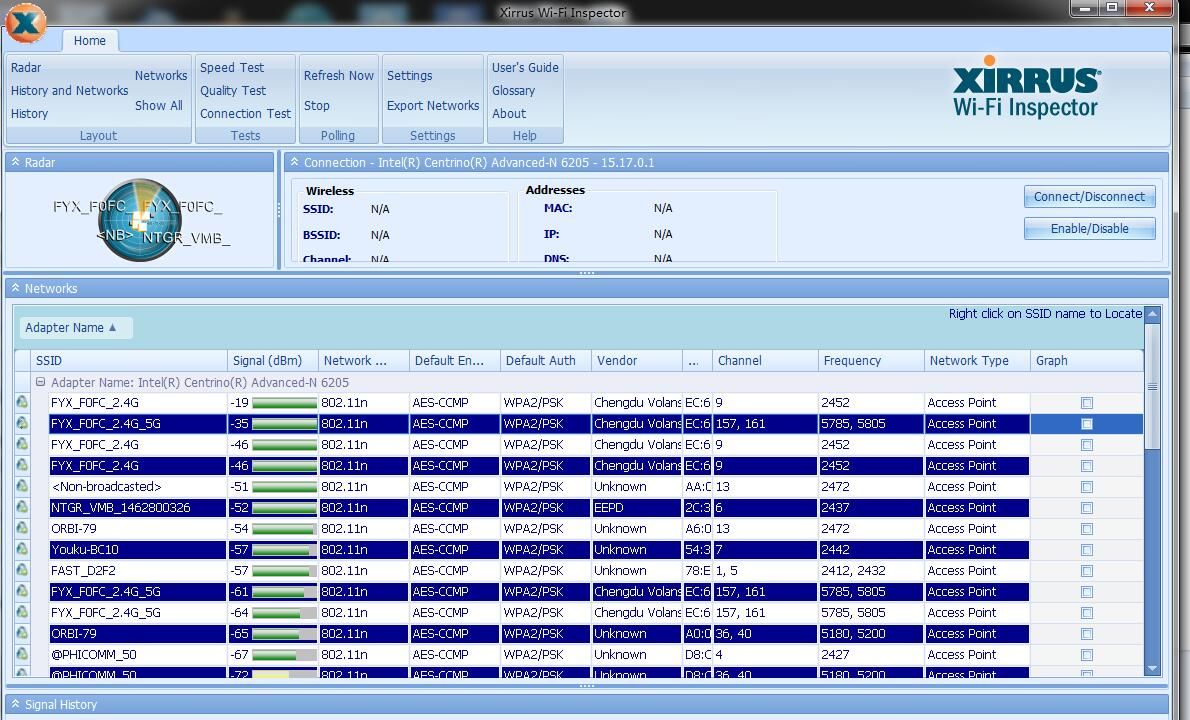The image size is (1190, 720).
Task: Enable Graph for FYX_F0FC_2.4G_5G at -61 dBm
Action: coord(1087,592)
